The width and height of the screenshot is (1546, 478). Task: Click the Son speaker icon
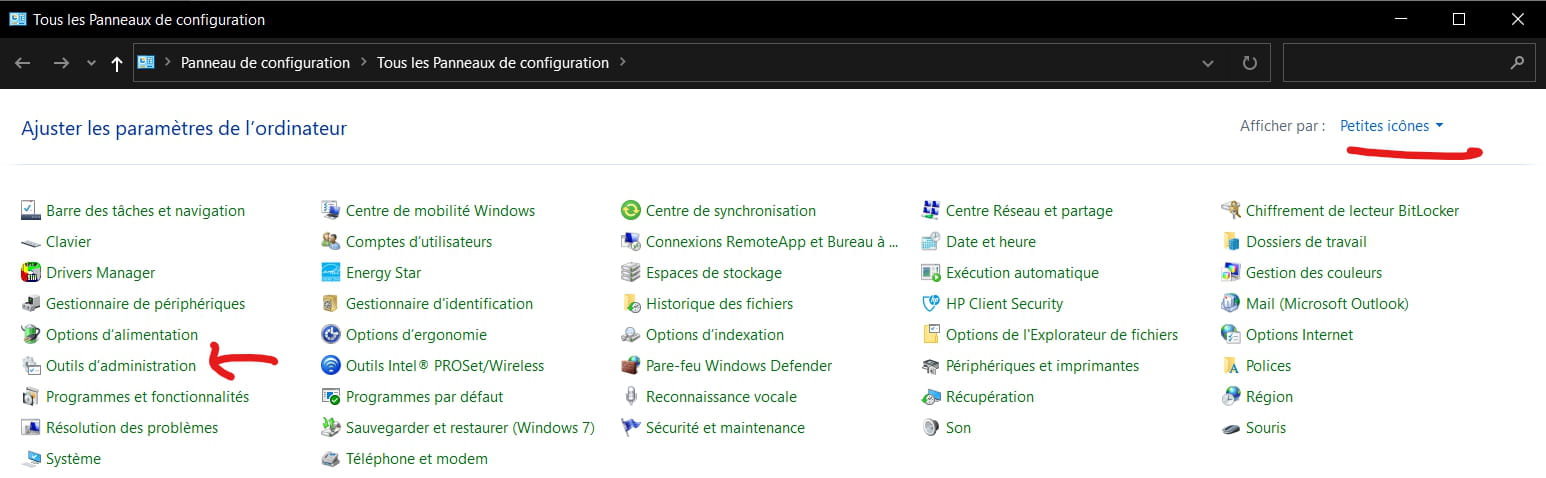point(930,428)
